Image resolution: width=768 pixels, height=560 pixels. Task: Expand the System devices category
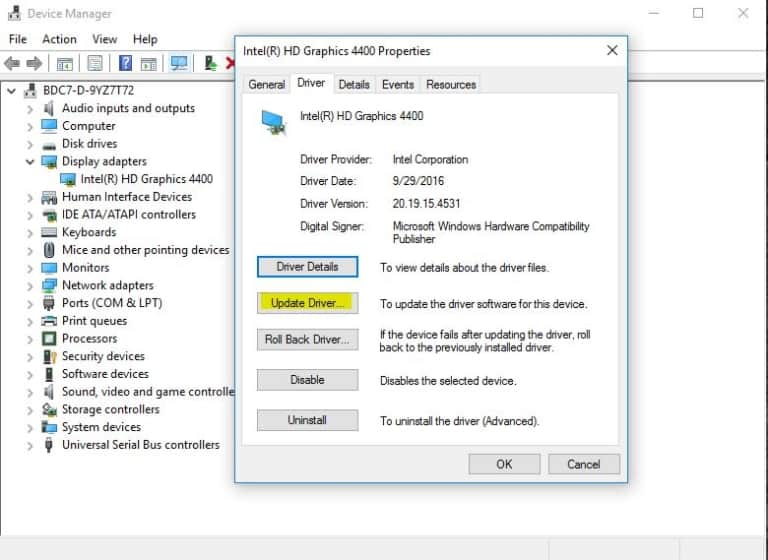[x=30, y=428]
